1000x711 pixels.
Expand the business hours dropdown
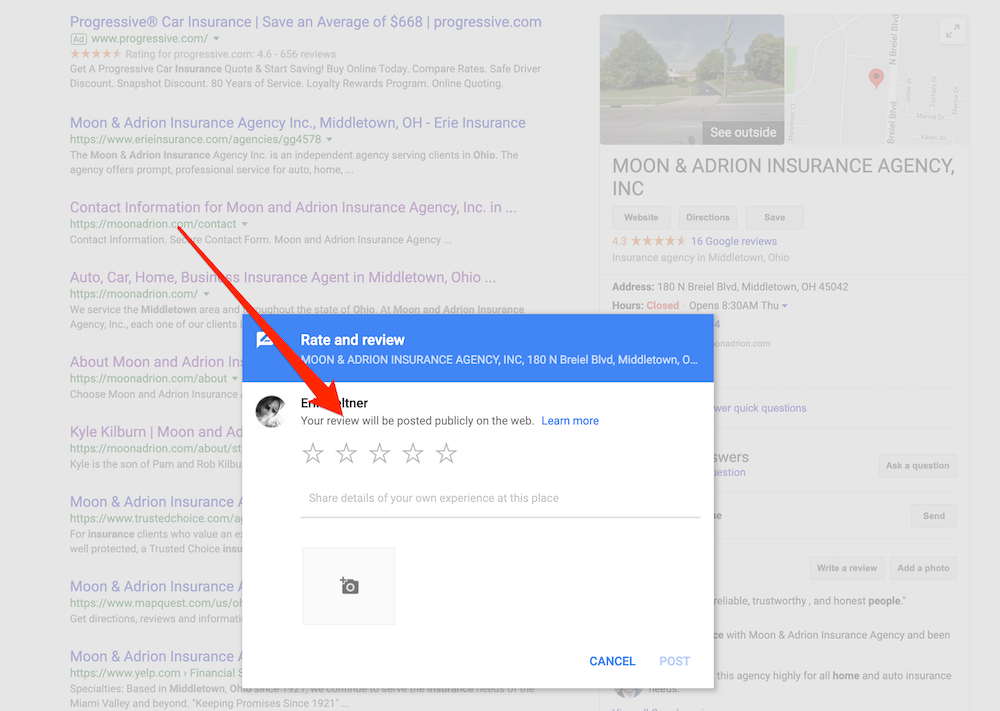[784, 306]
